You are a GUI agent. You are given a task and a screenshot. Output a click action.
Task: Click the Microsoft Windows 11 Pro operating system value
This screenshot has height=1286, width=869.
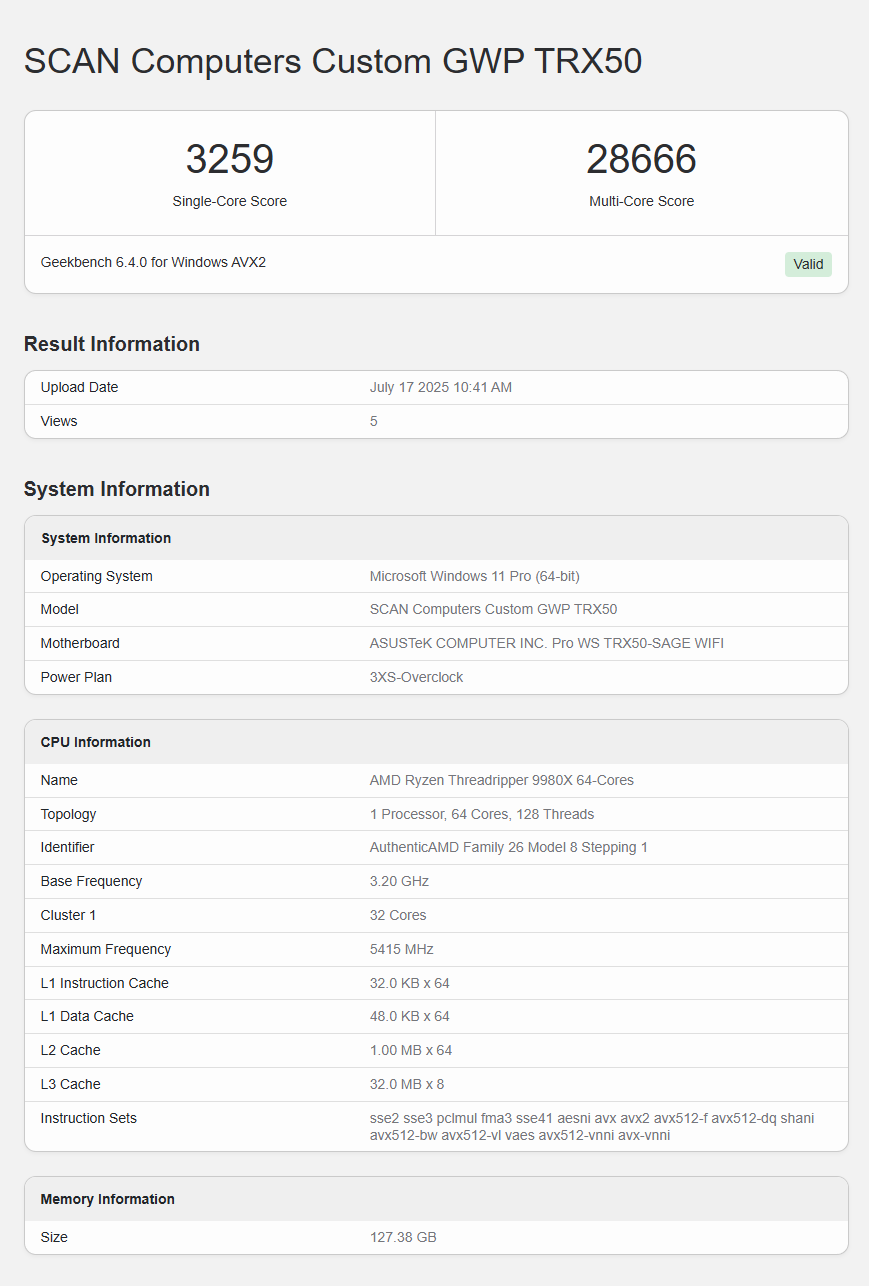coord(474,576)
